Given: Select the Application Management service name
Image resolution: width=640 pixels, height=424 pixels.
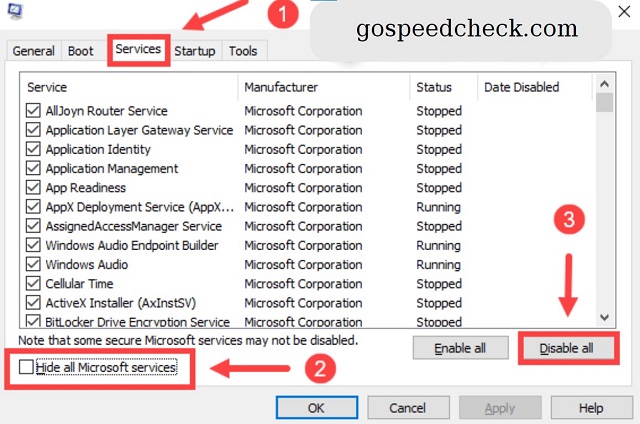Looking at the screenshot, I should (112, 168).
